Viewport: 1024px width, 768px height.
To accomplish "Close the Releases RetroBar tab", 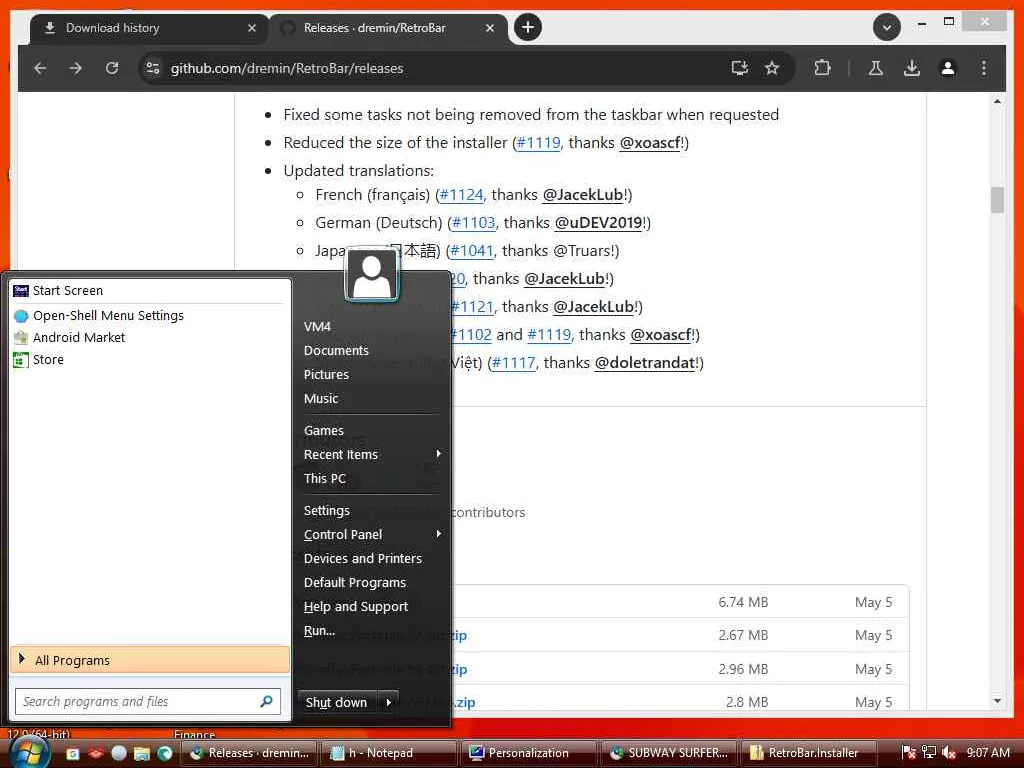I will tap(490, 28).
